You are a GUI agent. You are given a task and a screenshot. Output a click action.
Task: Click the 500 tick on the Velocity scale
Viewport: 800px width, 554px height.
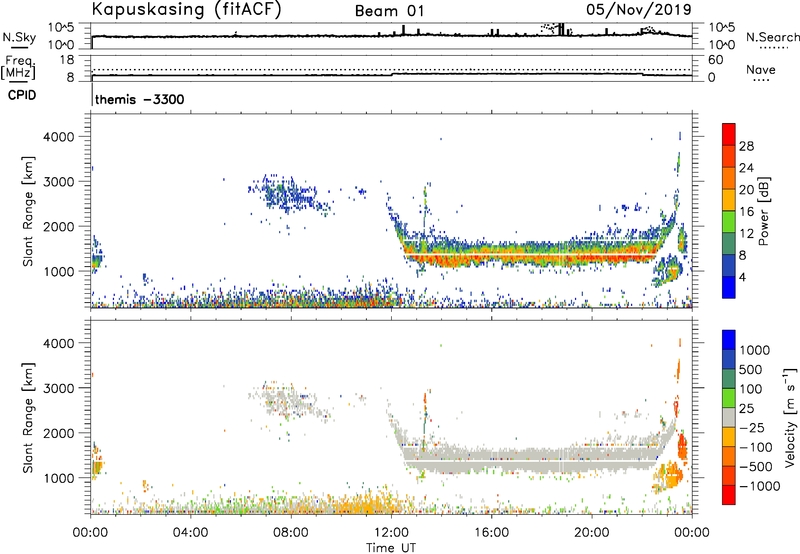pyautogui.click(x=749, y=370)
